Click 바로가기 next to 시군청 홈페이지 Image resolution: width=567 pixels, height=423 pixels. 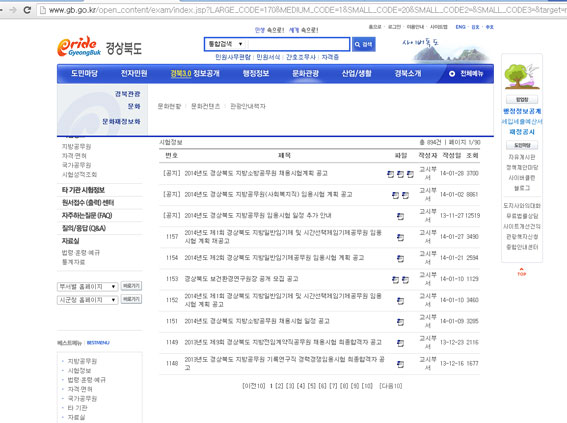click(x=131, y=299)
